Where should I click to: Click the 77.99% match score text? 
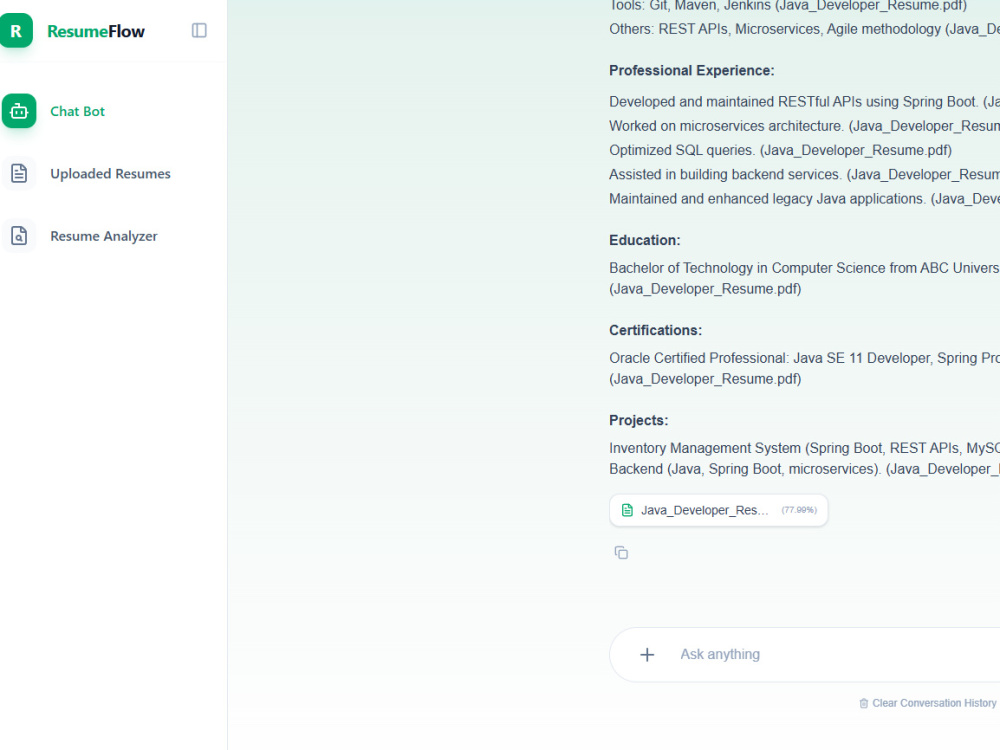[799, 510]
